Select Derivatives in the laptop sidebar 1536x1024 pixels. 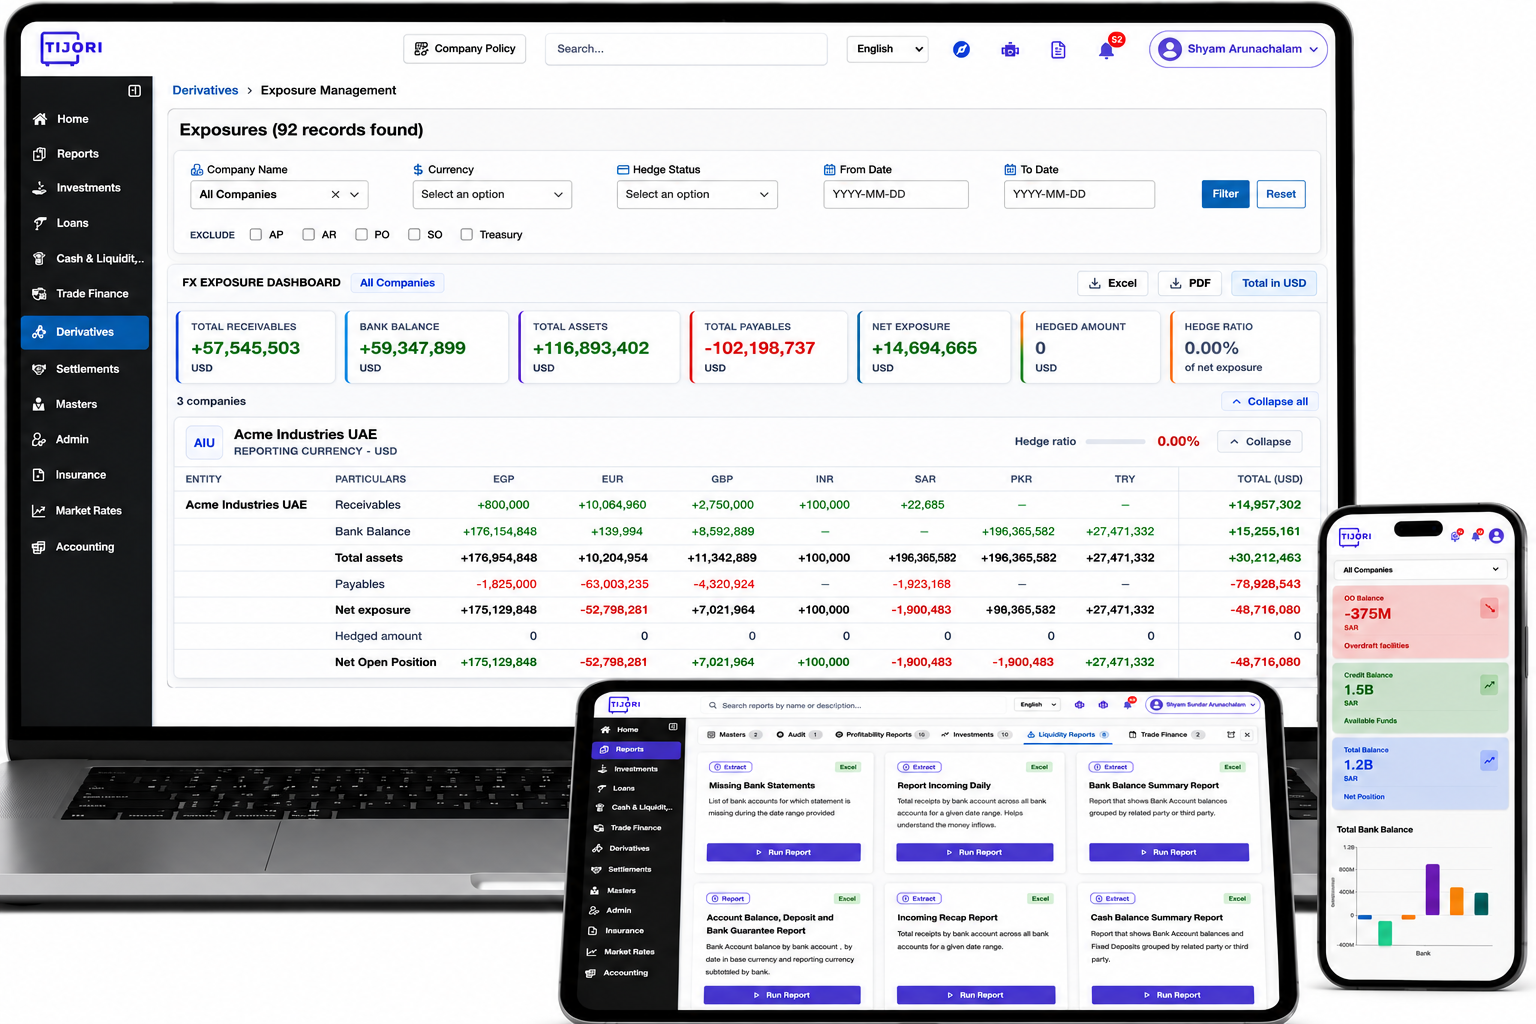(85, 332)
